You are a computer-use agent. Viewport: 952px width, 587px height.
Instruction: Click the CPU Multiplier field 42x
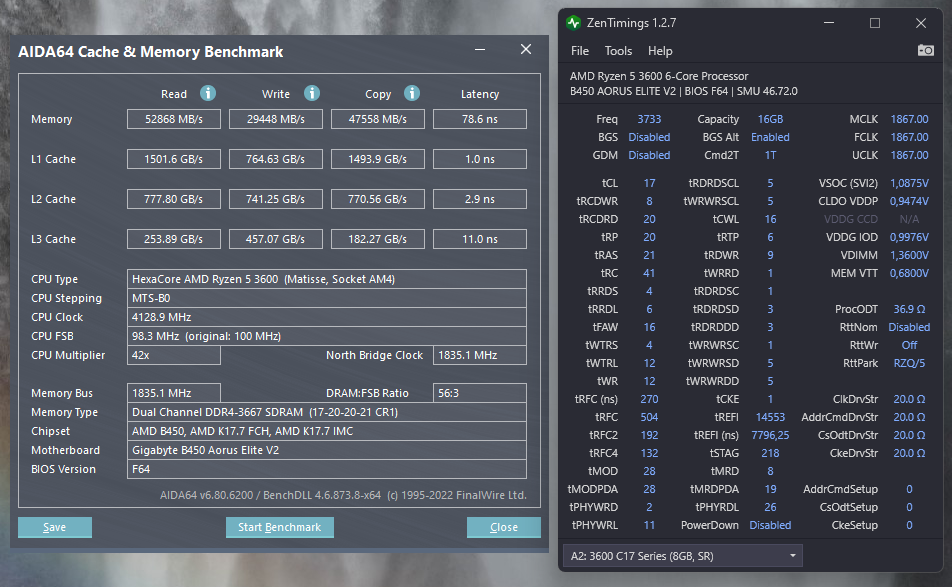tap(174, 355)
